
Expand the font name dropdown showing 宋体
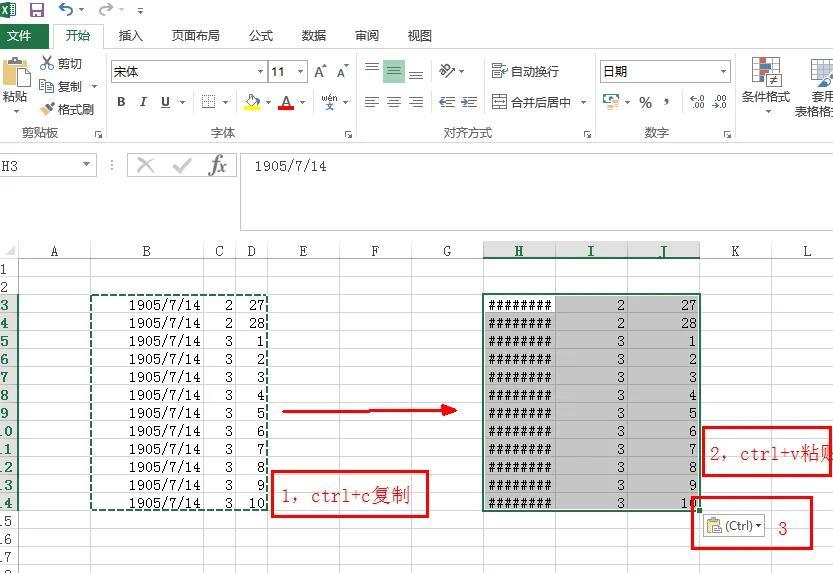[x=260, y=71]
